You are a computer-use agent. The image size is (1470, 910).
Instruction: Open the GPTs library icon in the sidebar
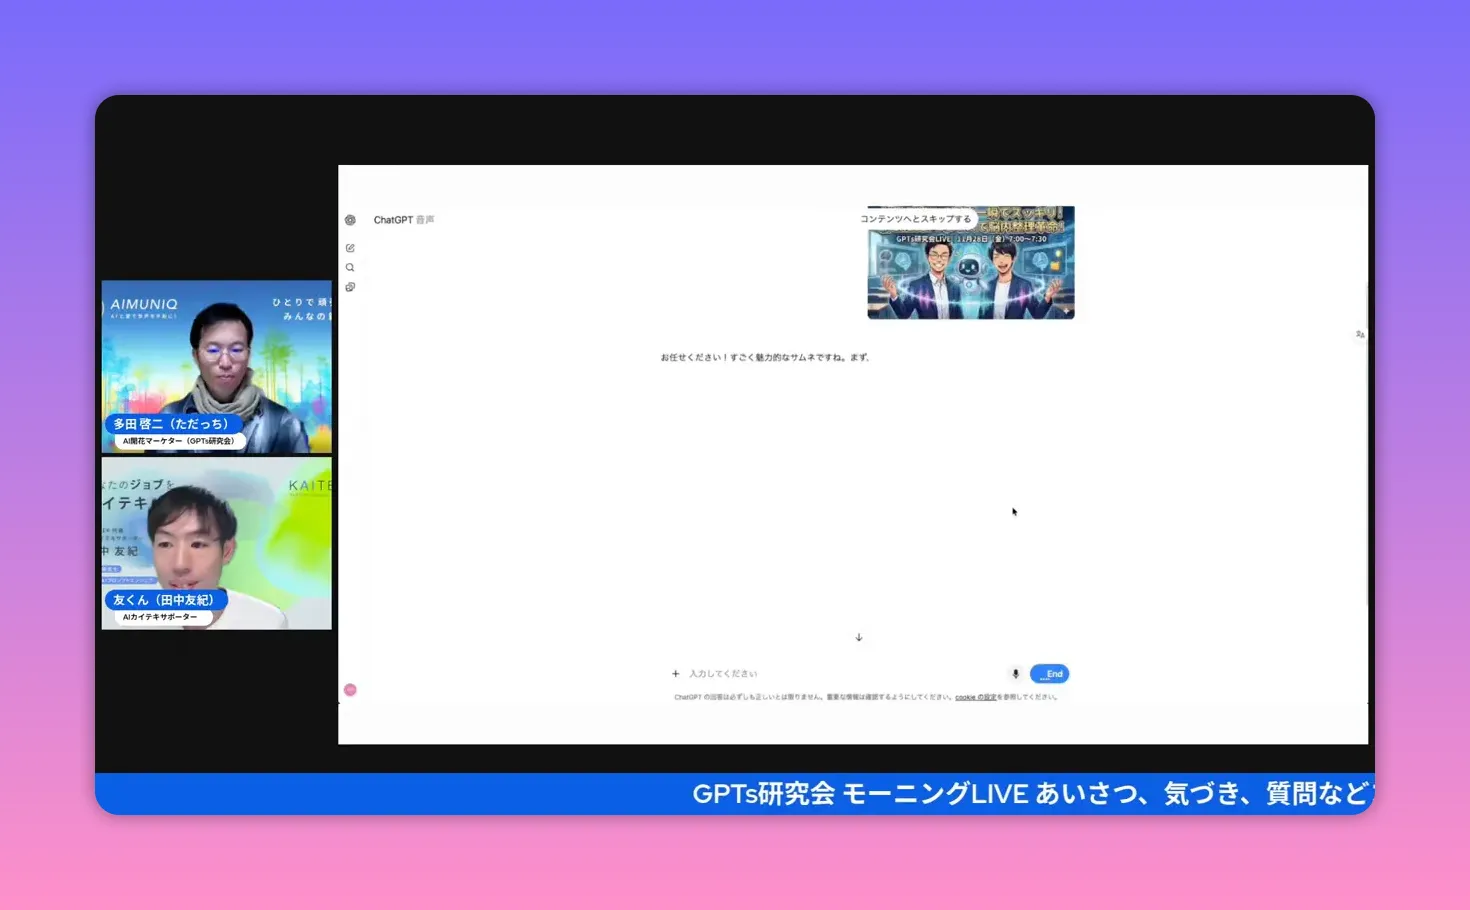tap(350, 287)
